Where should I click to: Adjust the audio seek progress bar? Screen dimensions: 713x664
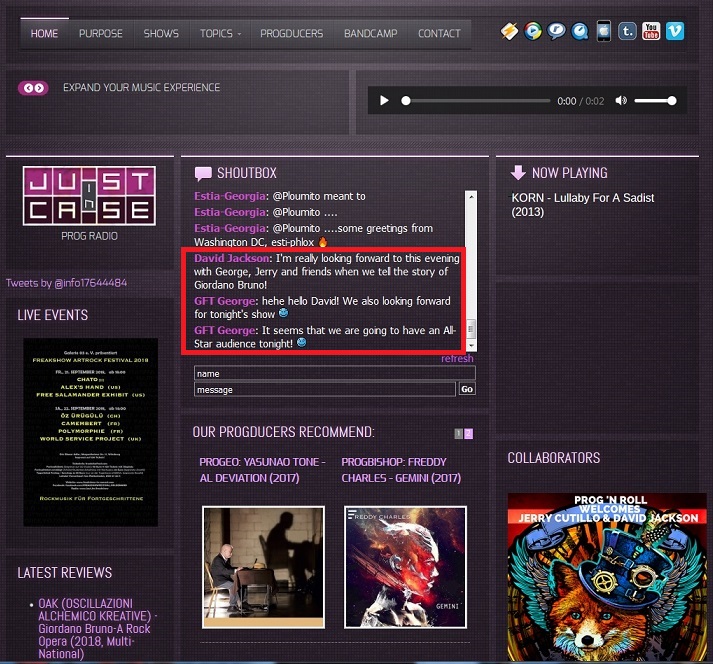point(476,101)
